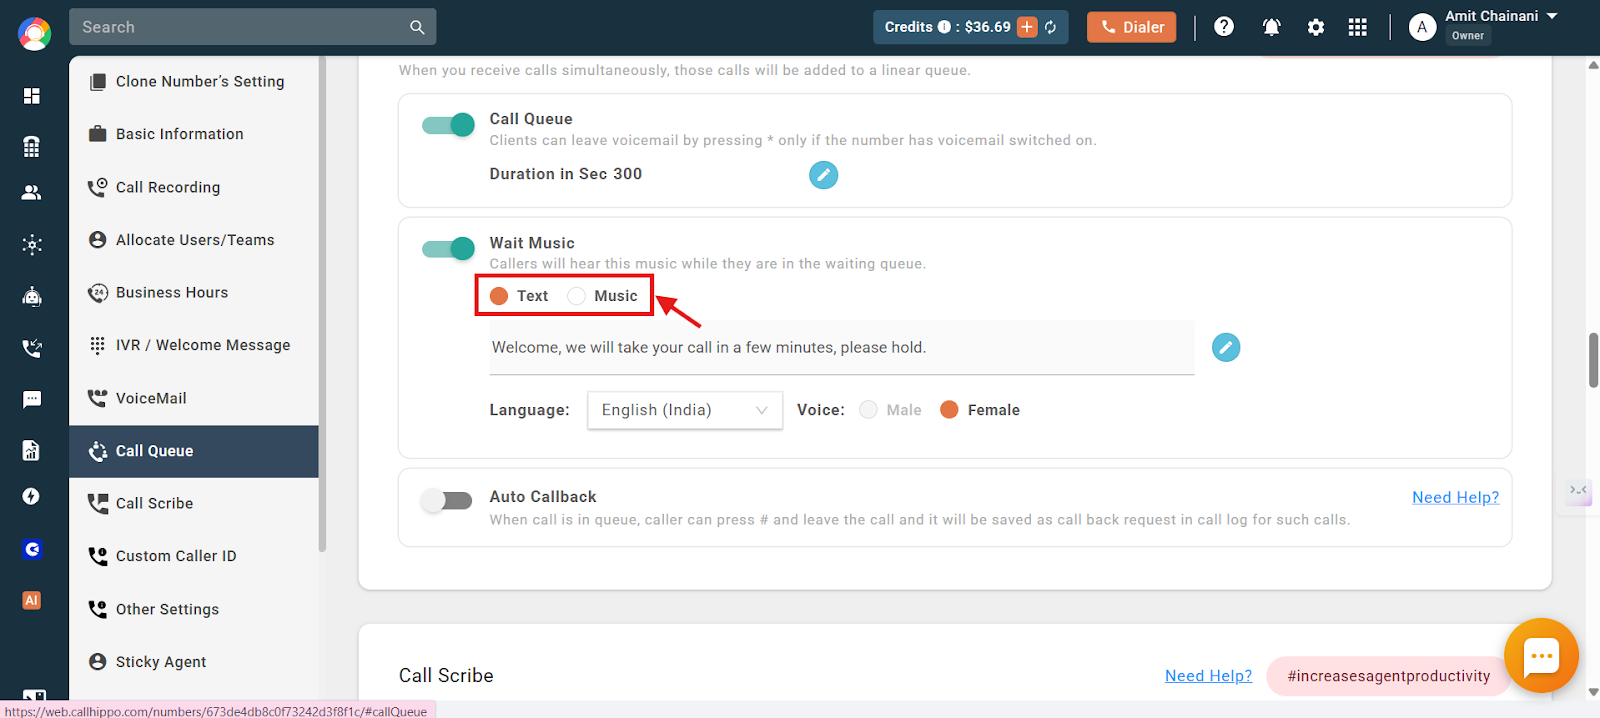The image size is (1600, 718).
Task: Open the lightning bolt icon in left rail
Action: tap(32, 497)
